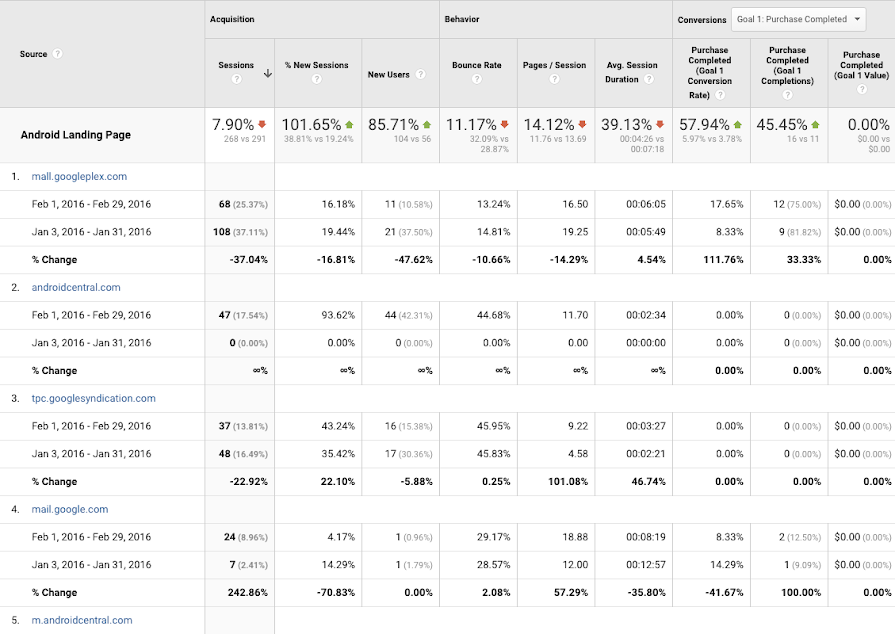Open the mail.google.com source link
Image resolution: width=895 pixels, height=634 pixels.
[x=70, y=509]
